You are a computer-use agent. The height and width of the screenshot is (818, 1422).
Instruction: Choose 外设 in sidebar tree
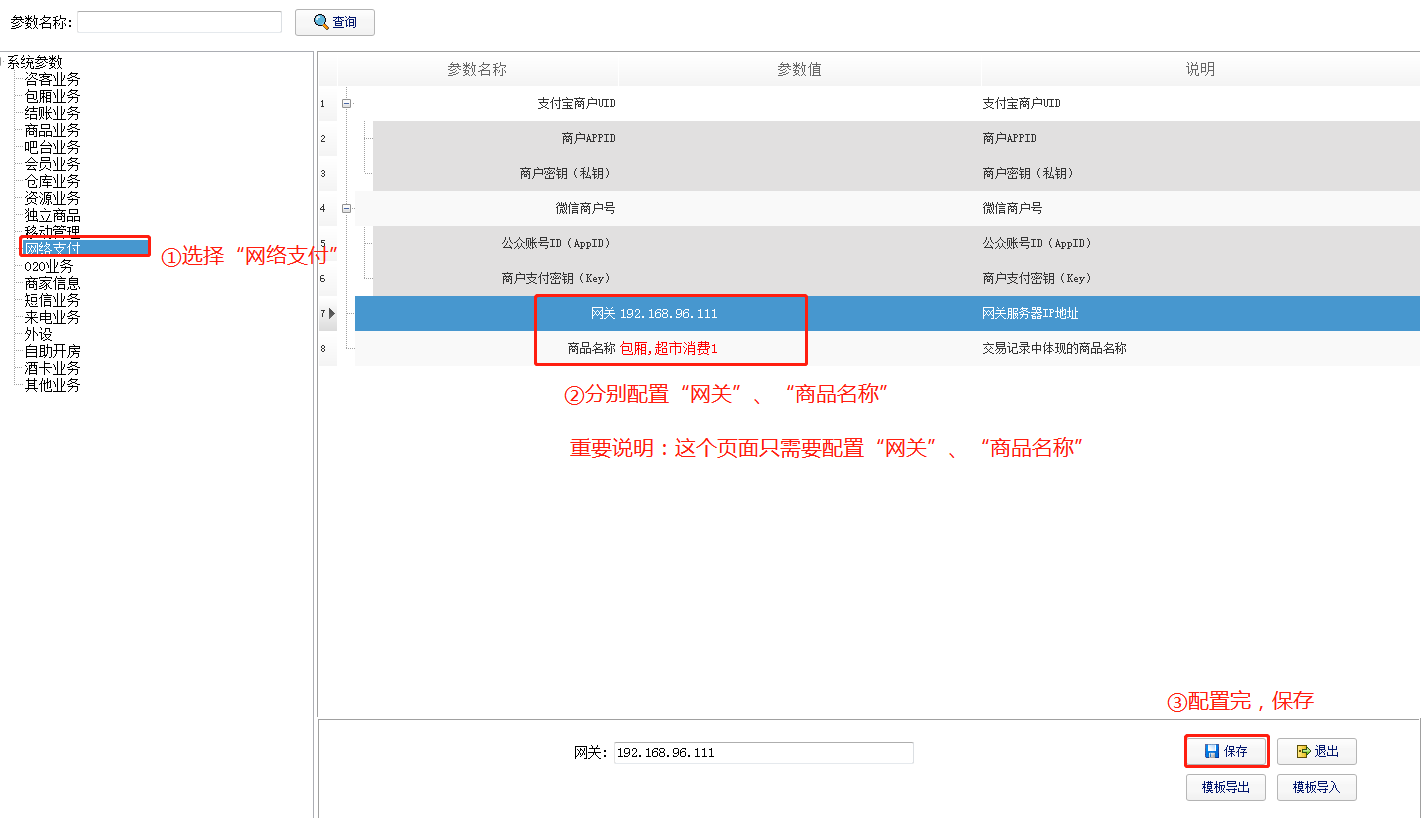(39, 334)
